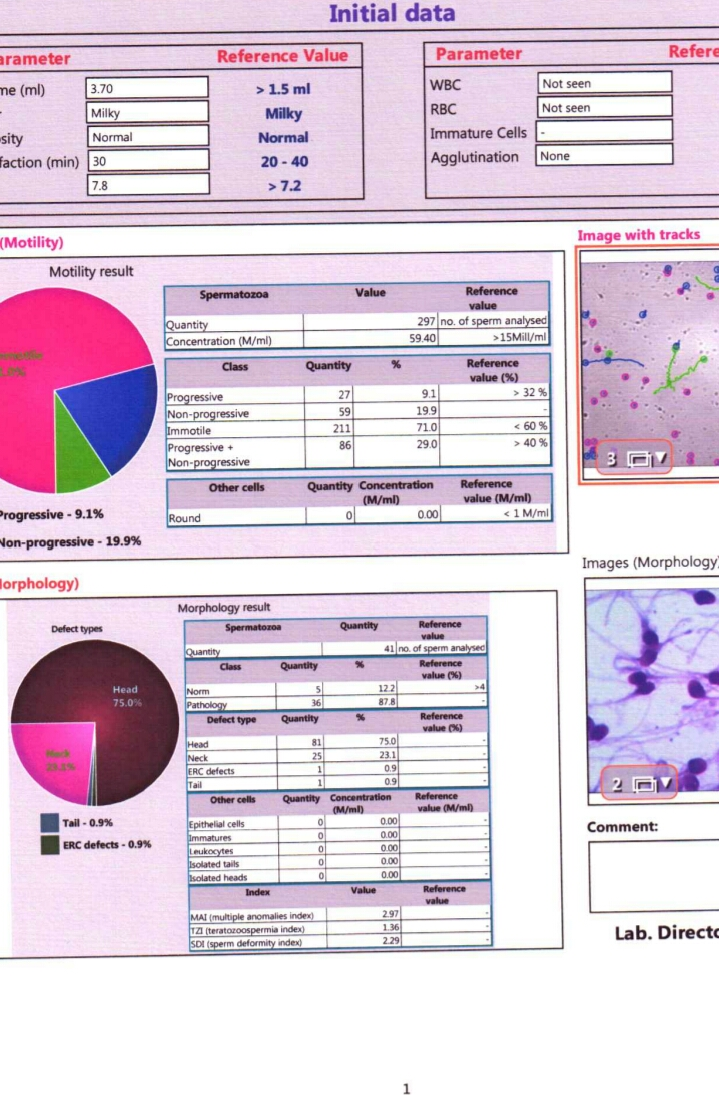This screenshot has height=1095, width=719.
Task: Edit the volume field showing 3.70
Action: click(x=147, y=88)
